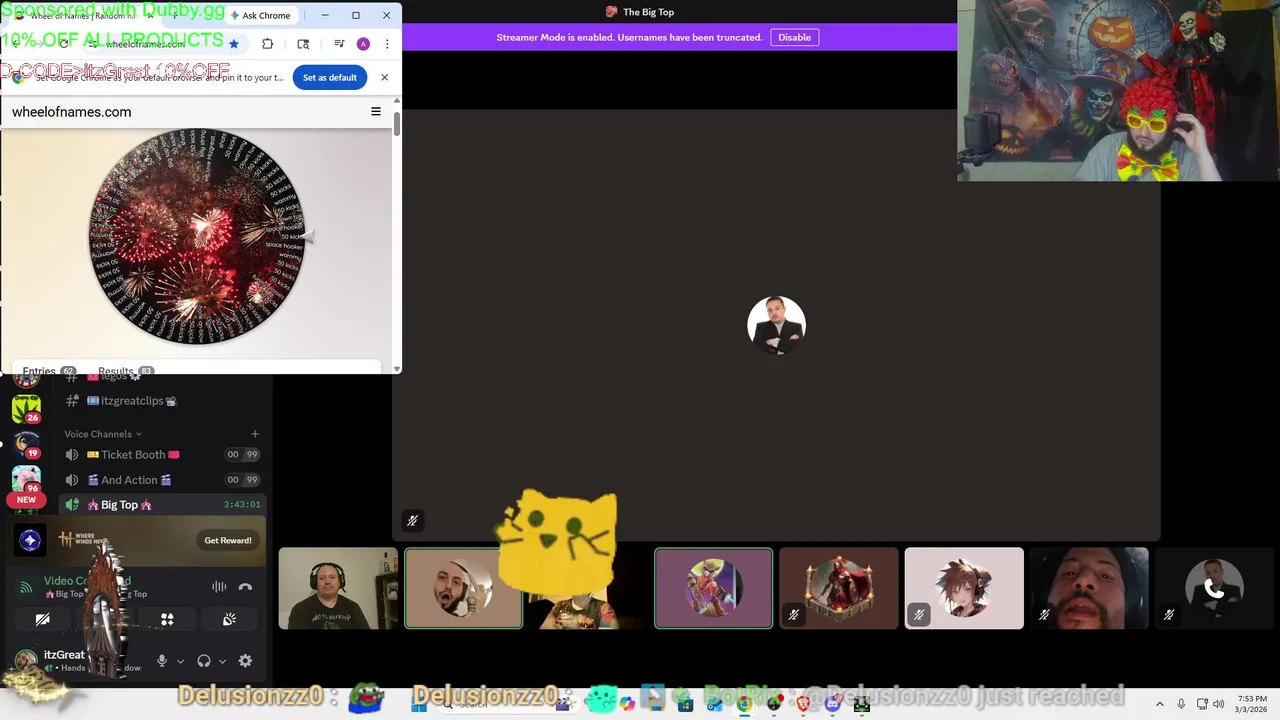
Task: Reload the wheelofnames page
Action: 64,44
